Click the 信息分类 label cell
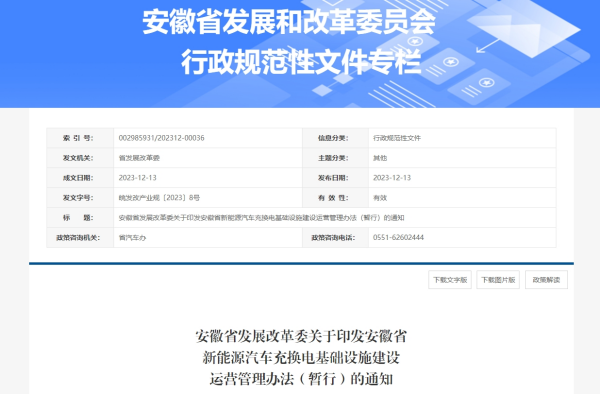600x394 pixels. tap(335, 138)
